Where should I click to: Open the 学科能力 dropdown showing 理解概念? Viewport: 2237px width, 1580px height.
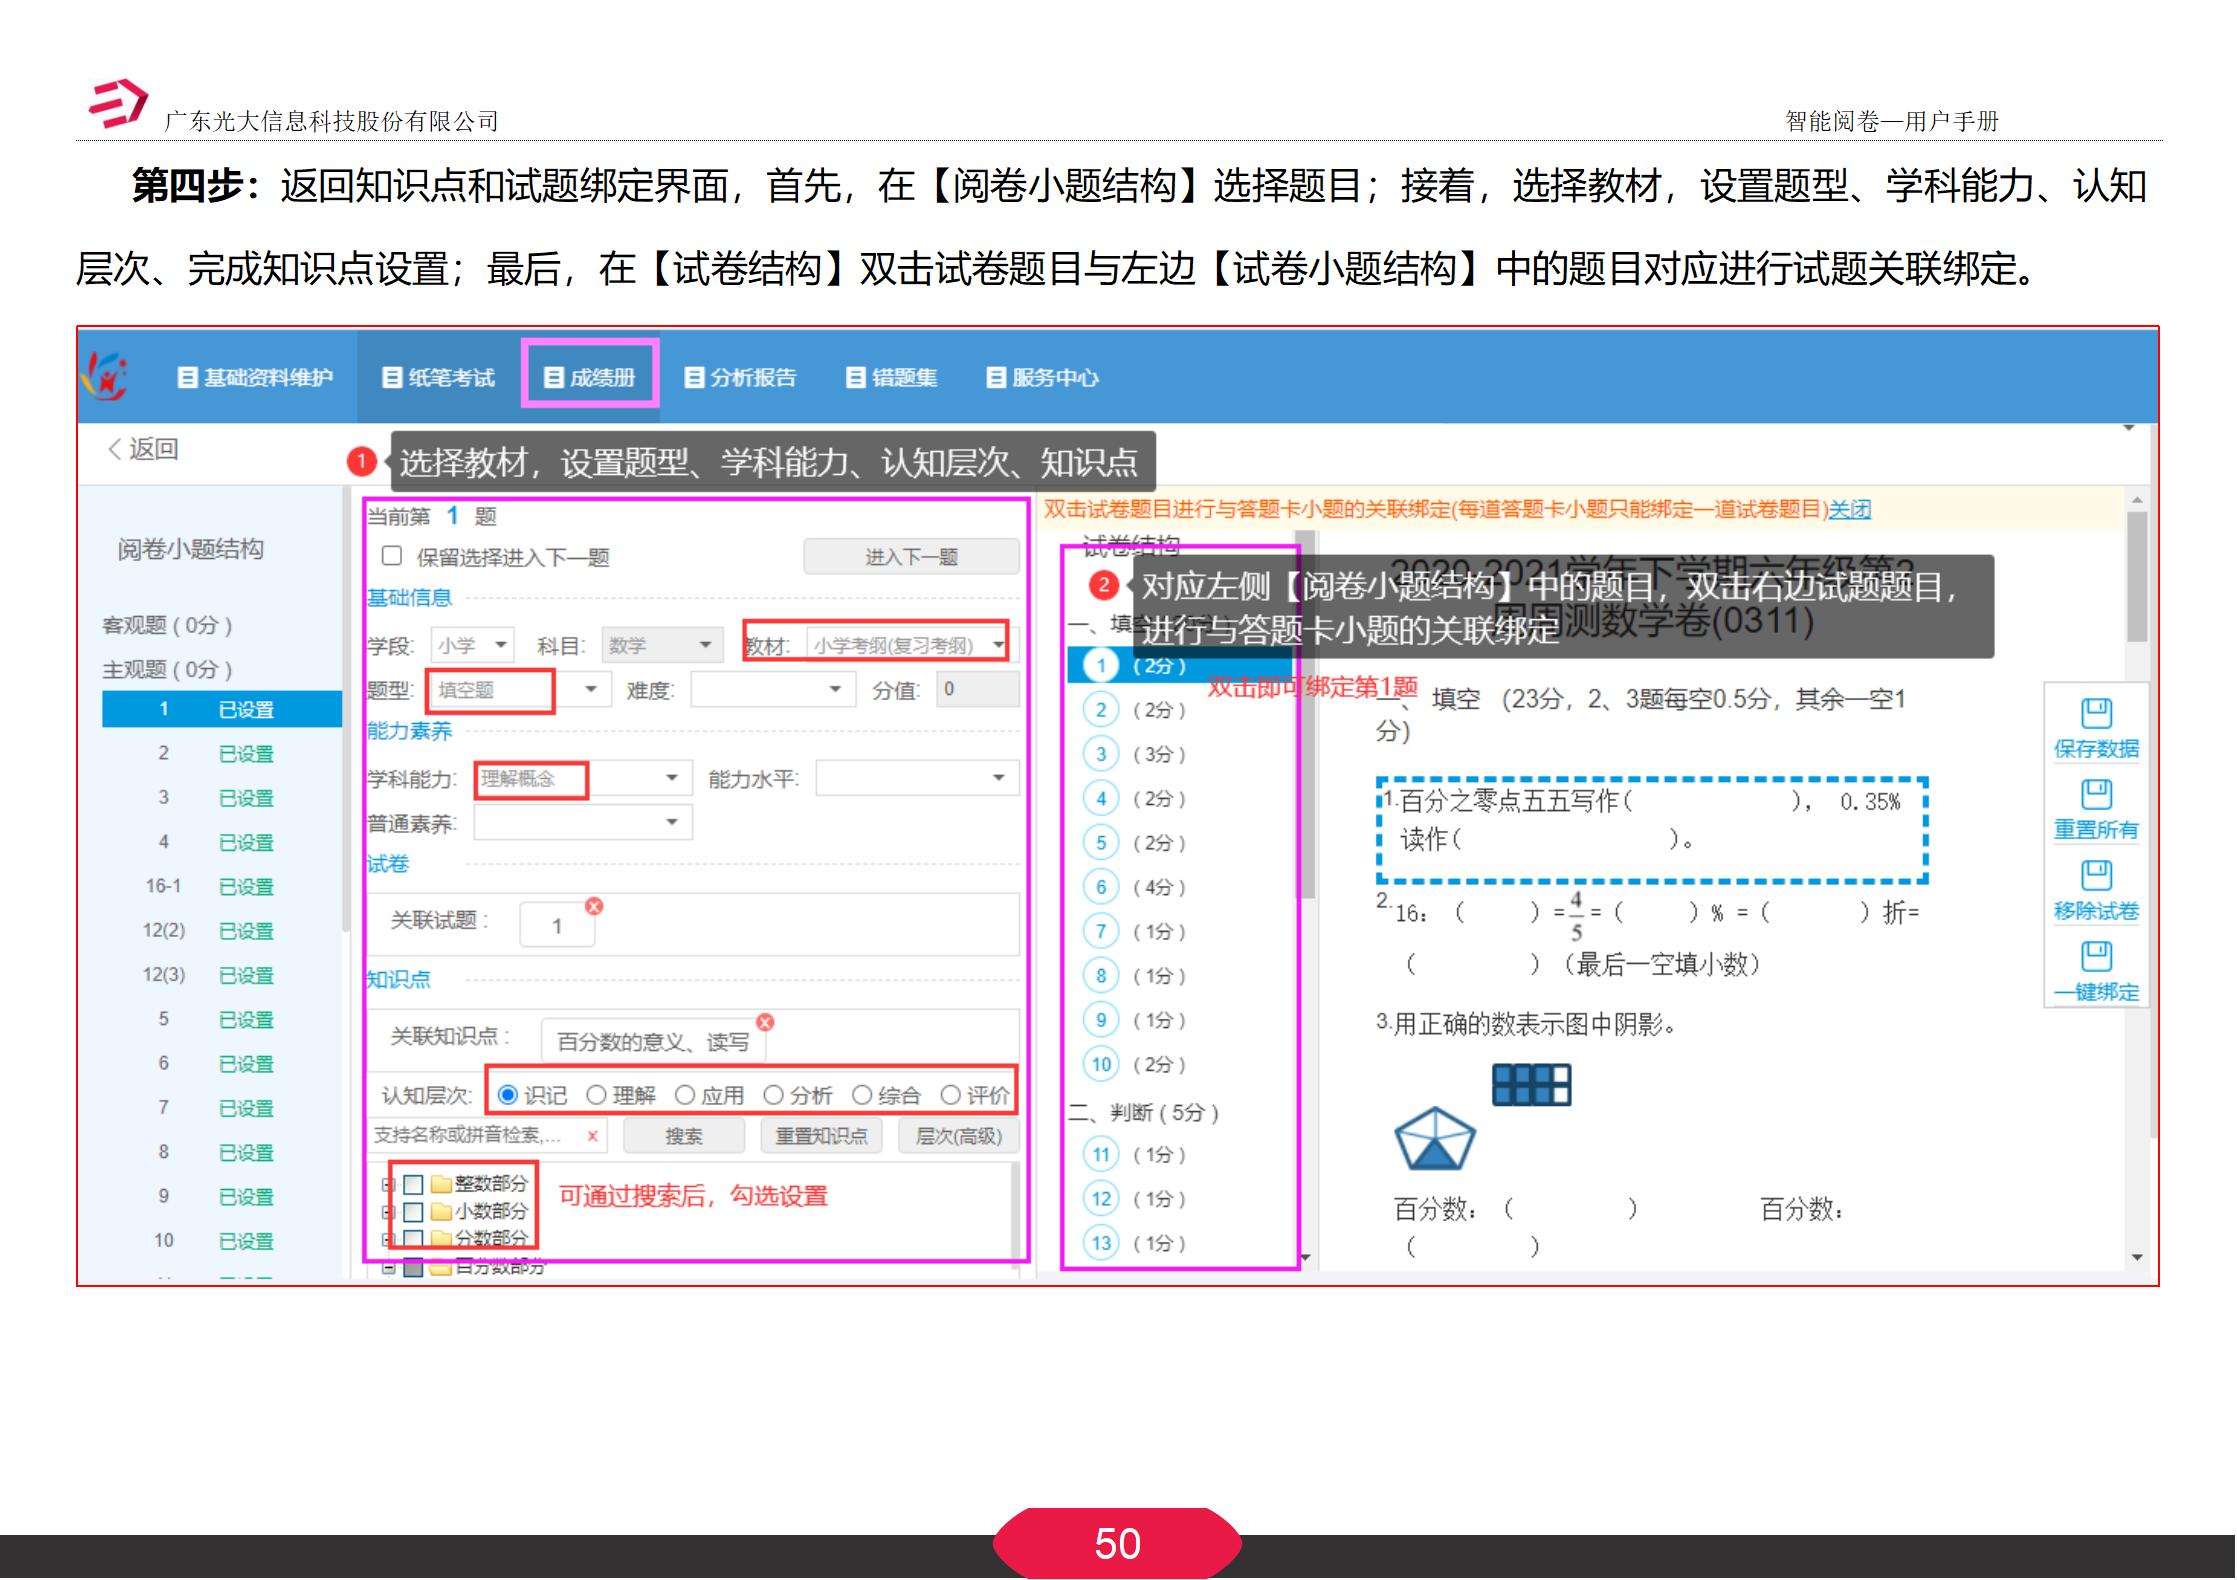pos(671,778)
